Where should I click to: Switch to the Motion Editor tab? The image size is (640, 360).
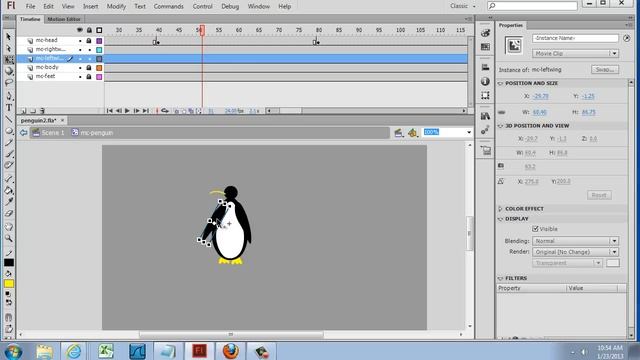64,19
